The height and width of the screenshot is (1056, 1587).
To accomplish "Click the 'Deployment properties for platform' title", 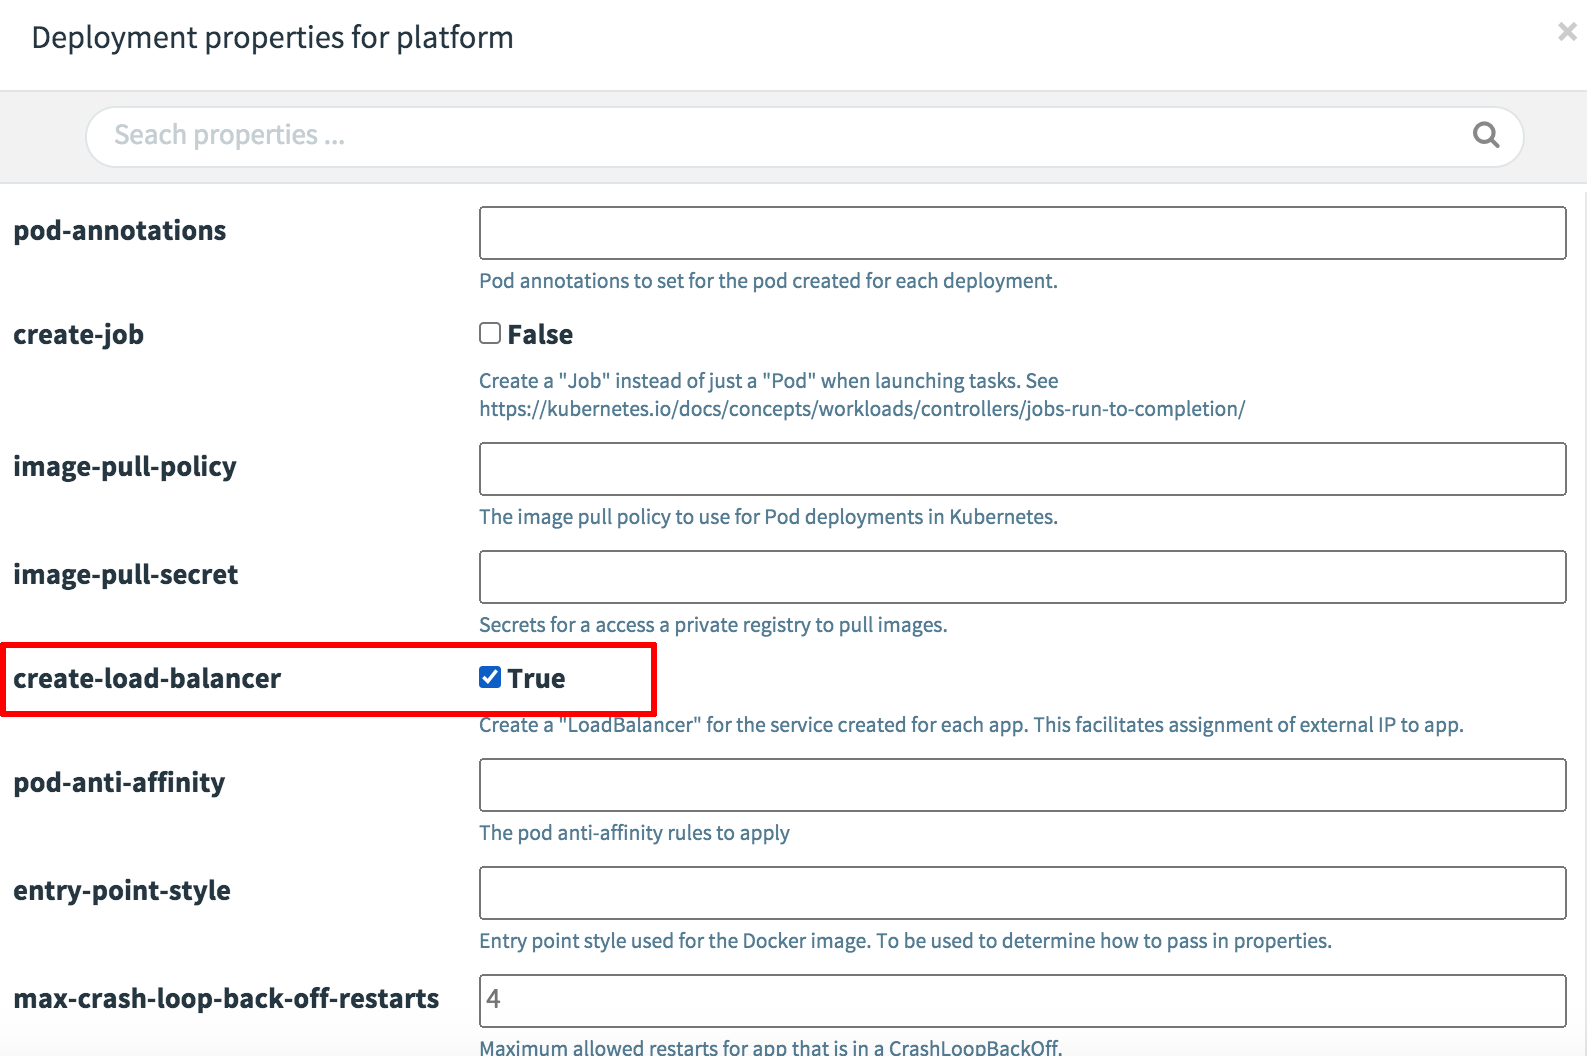I will 272,38.
